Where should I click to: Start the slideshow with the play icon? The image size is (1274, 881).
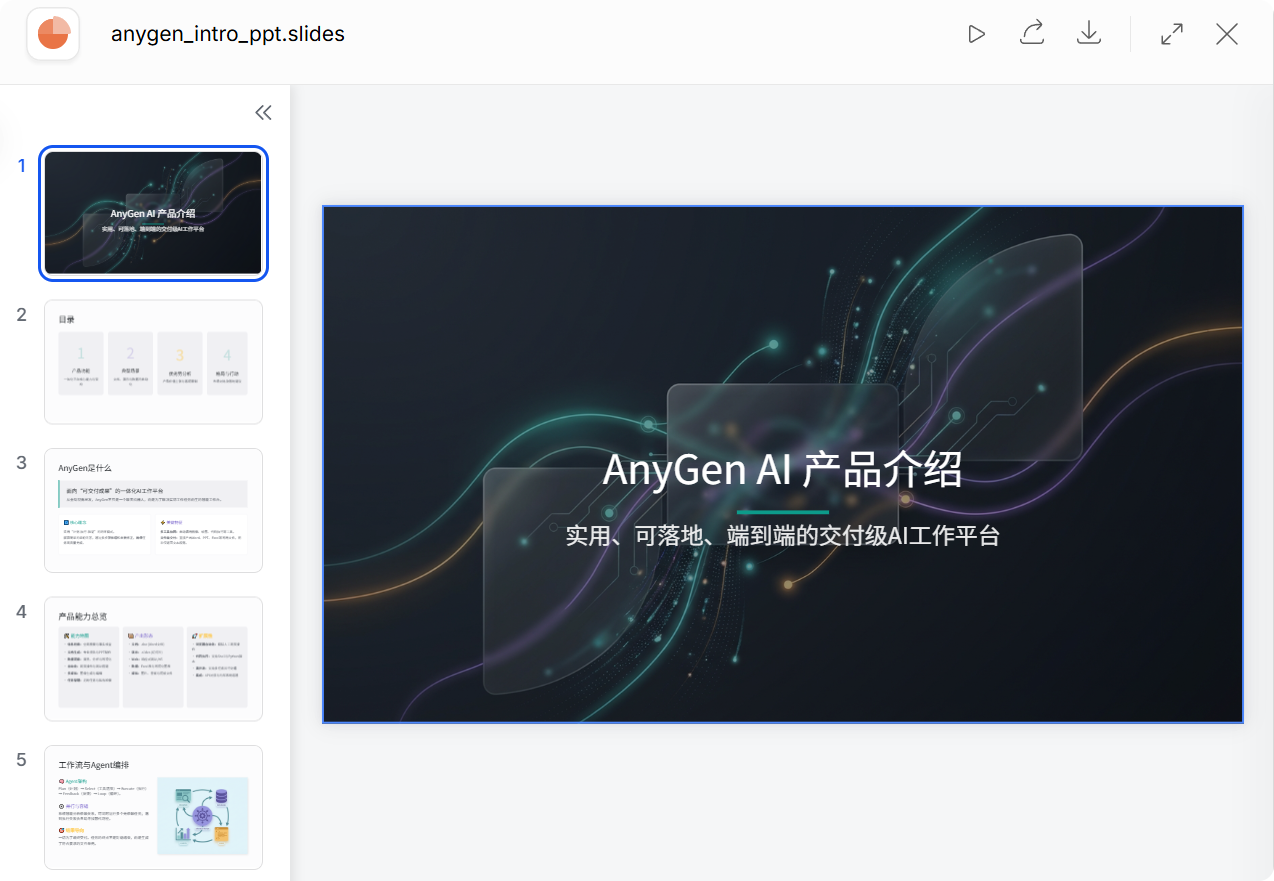[x=976, y=33]
